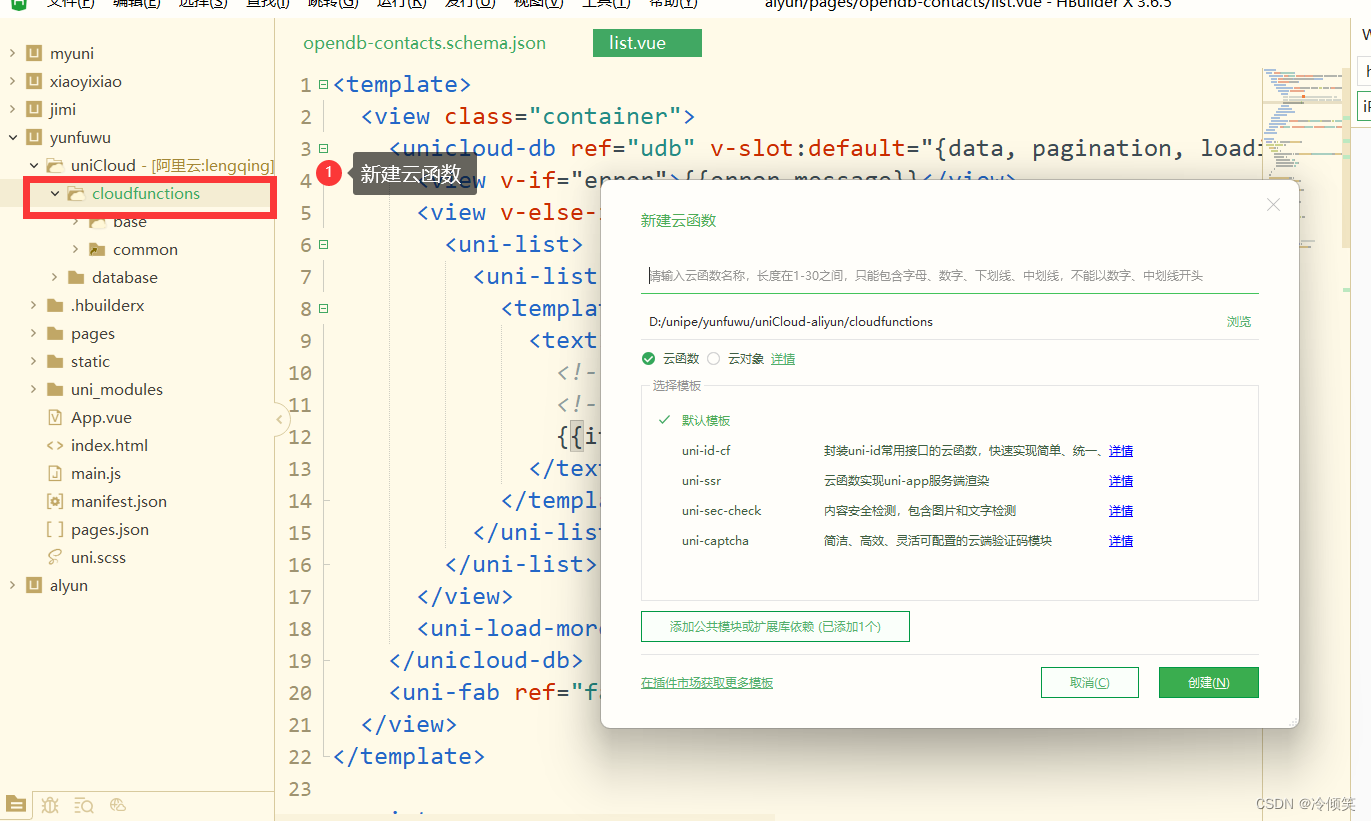This screenshot has height=821, width=1371.
Task: Open 详情 link for uni-captcha
Action: coord(1121,541)
